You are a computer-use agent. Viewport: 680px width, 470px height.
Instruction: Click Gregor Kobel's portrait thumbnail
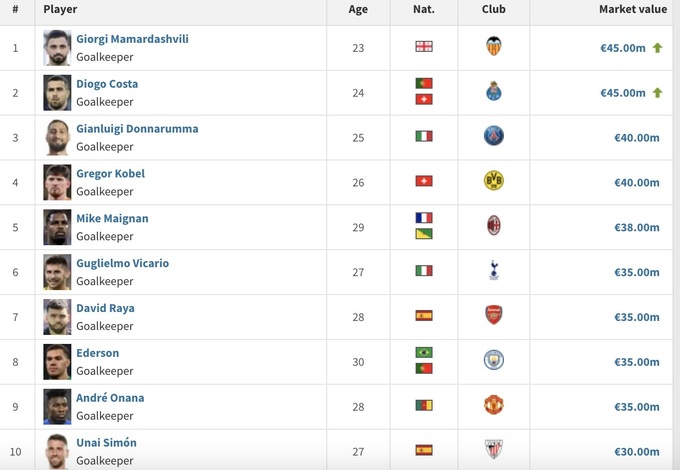57,182
